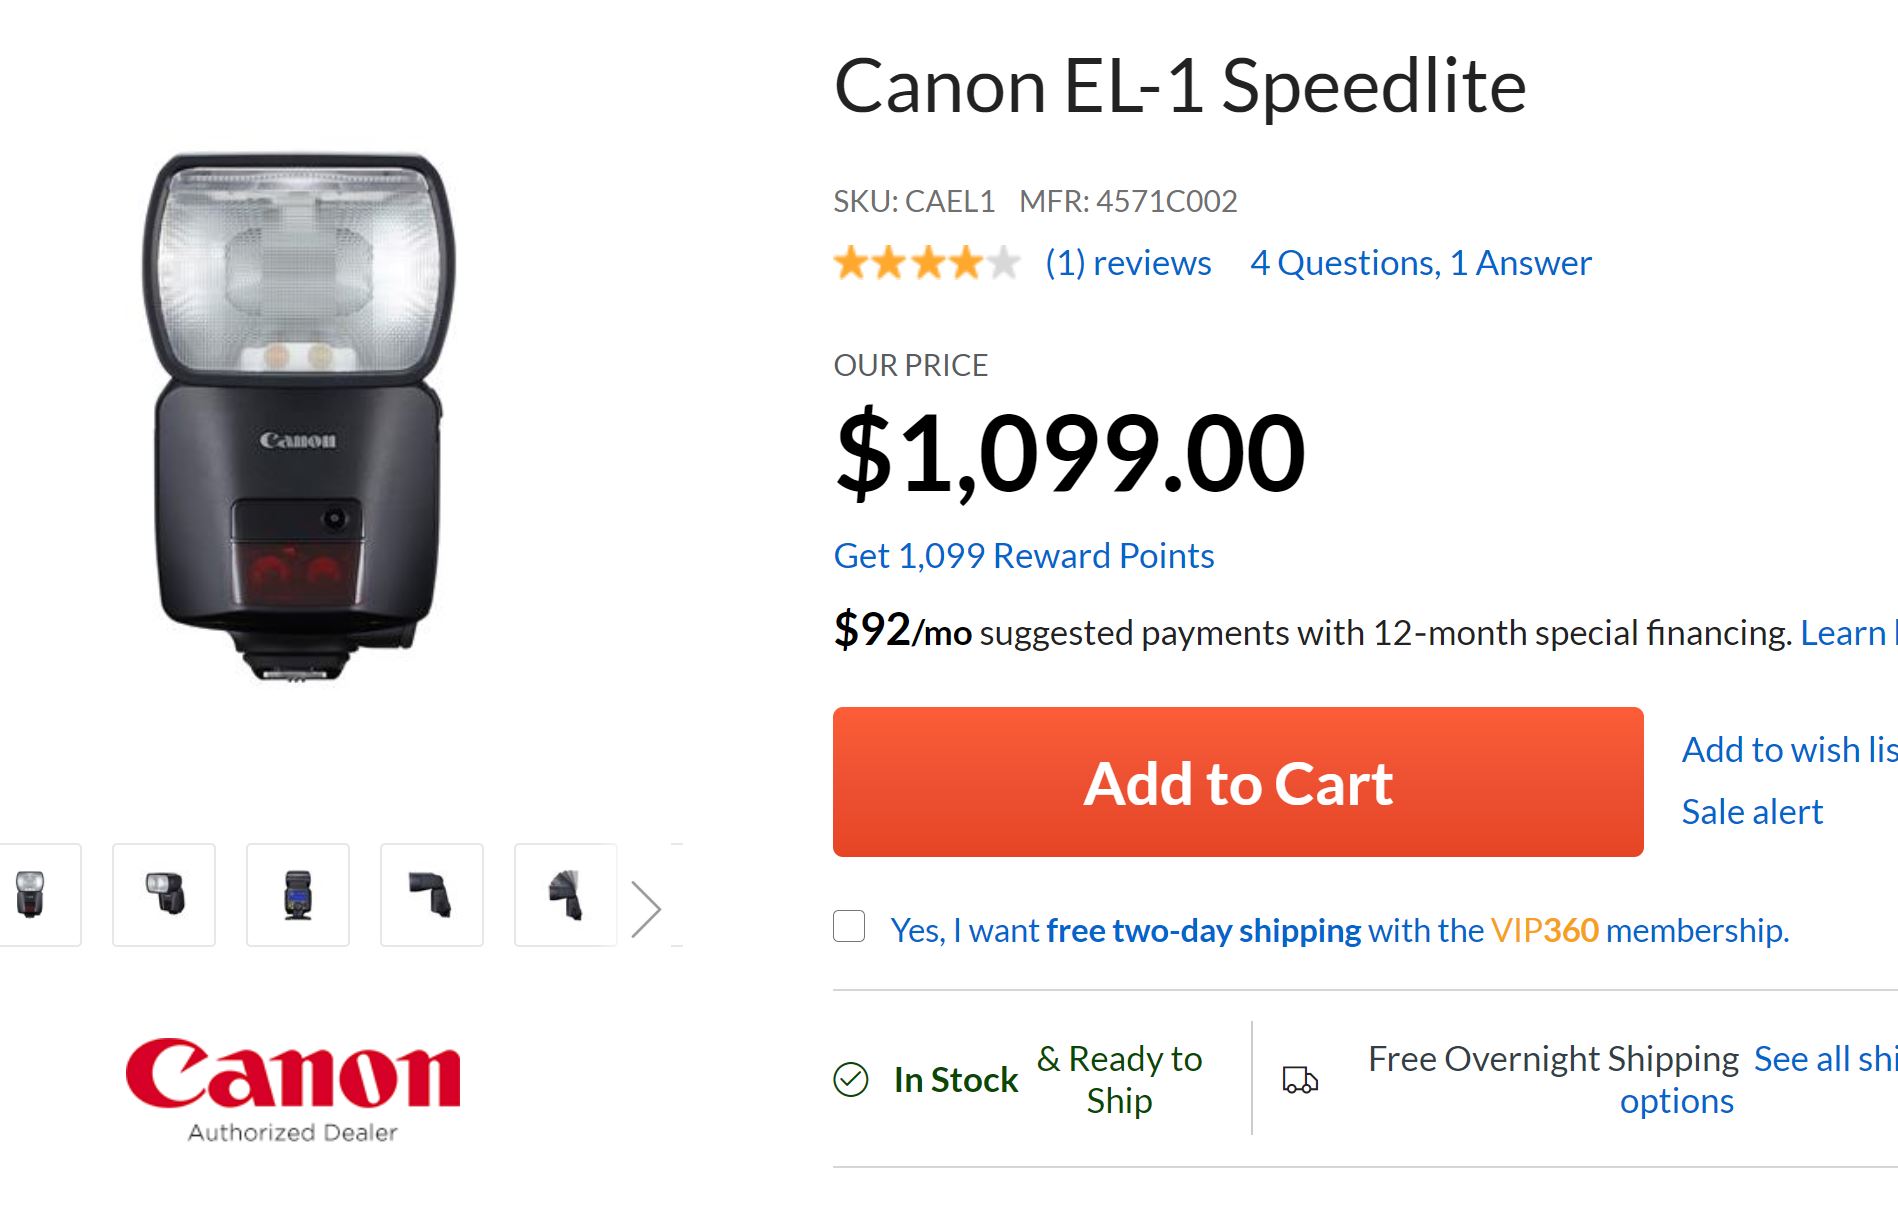Click the Sale alert link

point(1752,811)
